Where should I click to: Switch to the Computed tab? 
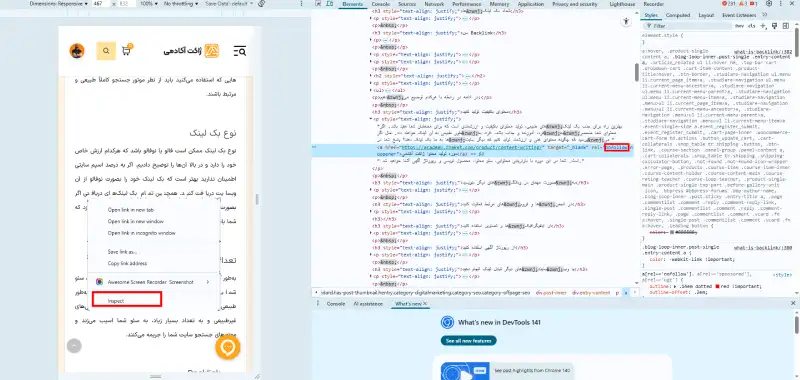tap(678, 15)
